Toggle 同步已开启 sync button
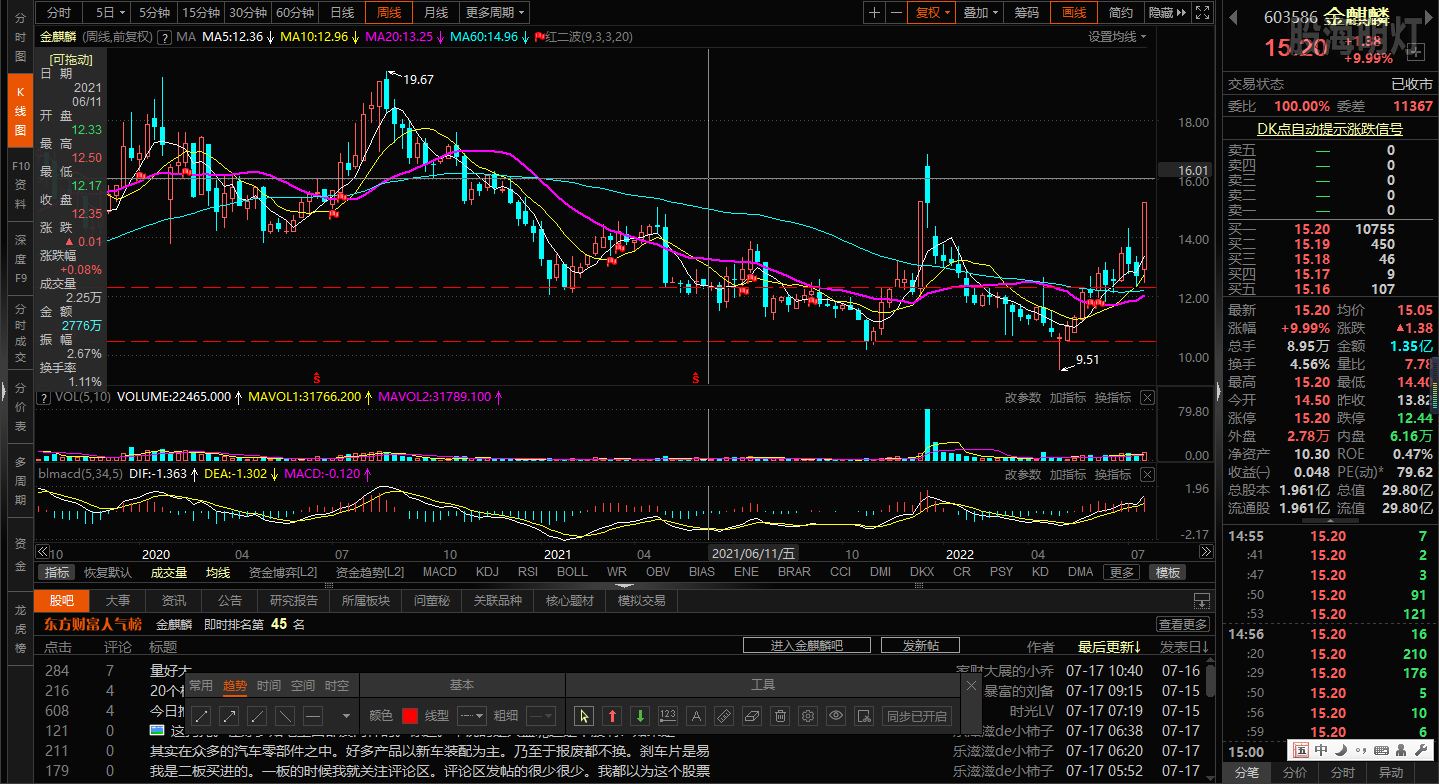The image size is (1439, 784). tap(916, 716)
